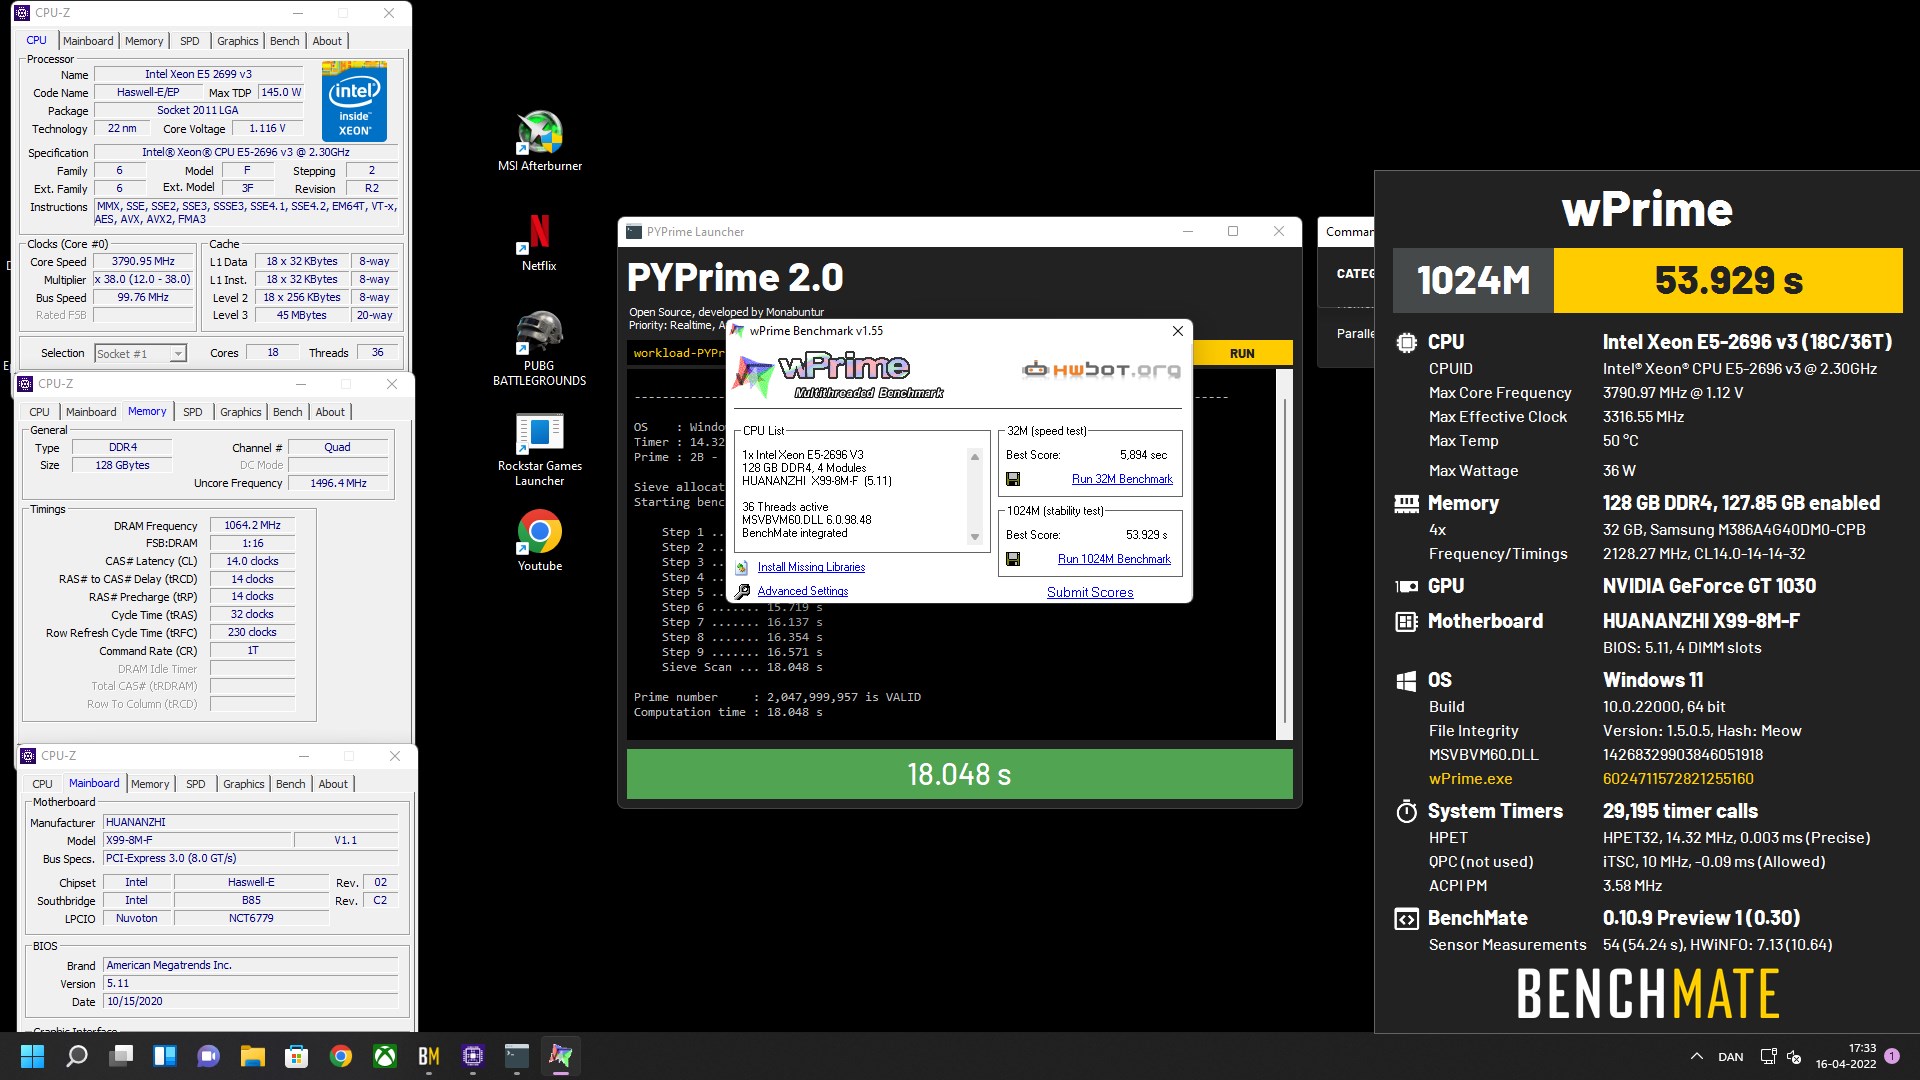Click the network icon in system tray
This screenshot has width=1920, height=1080.
tap(1768, 1056)
